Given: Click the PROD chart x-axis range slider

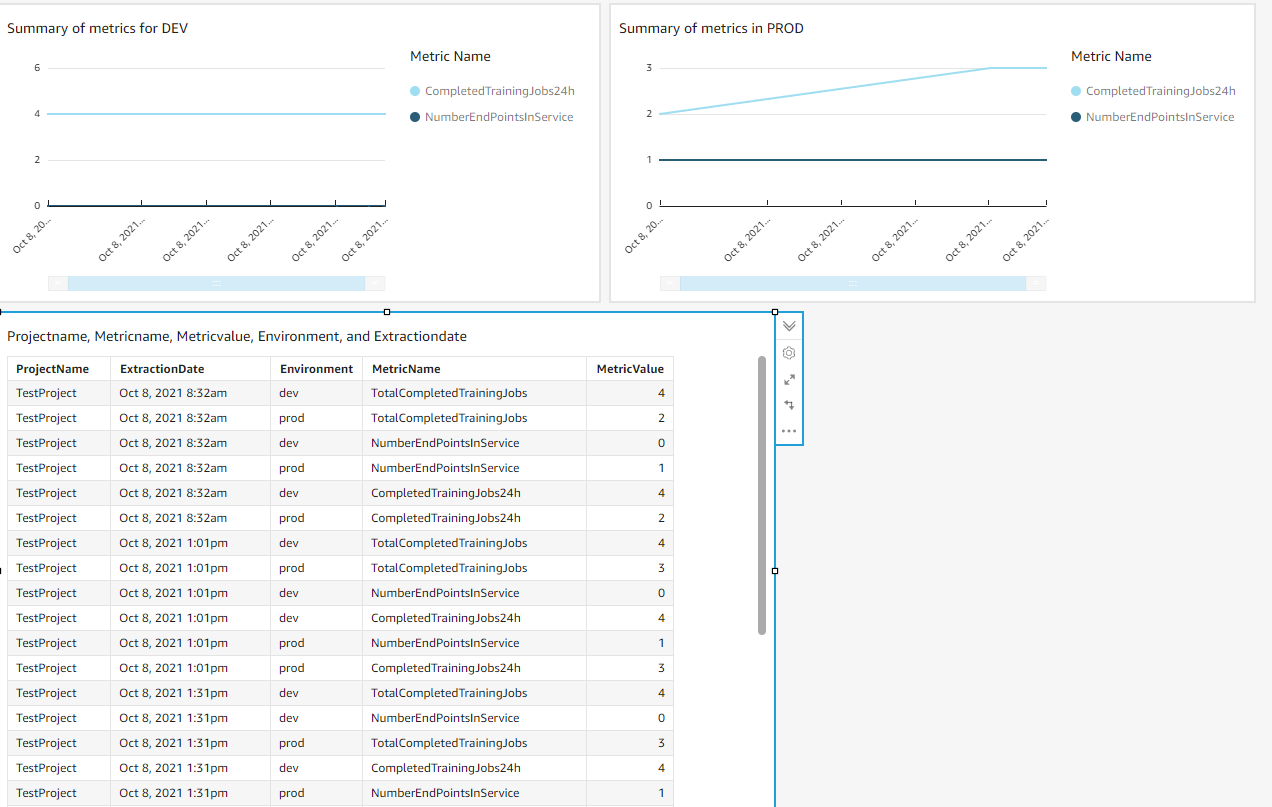Looking at the screenshot, I should (852, 284).
